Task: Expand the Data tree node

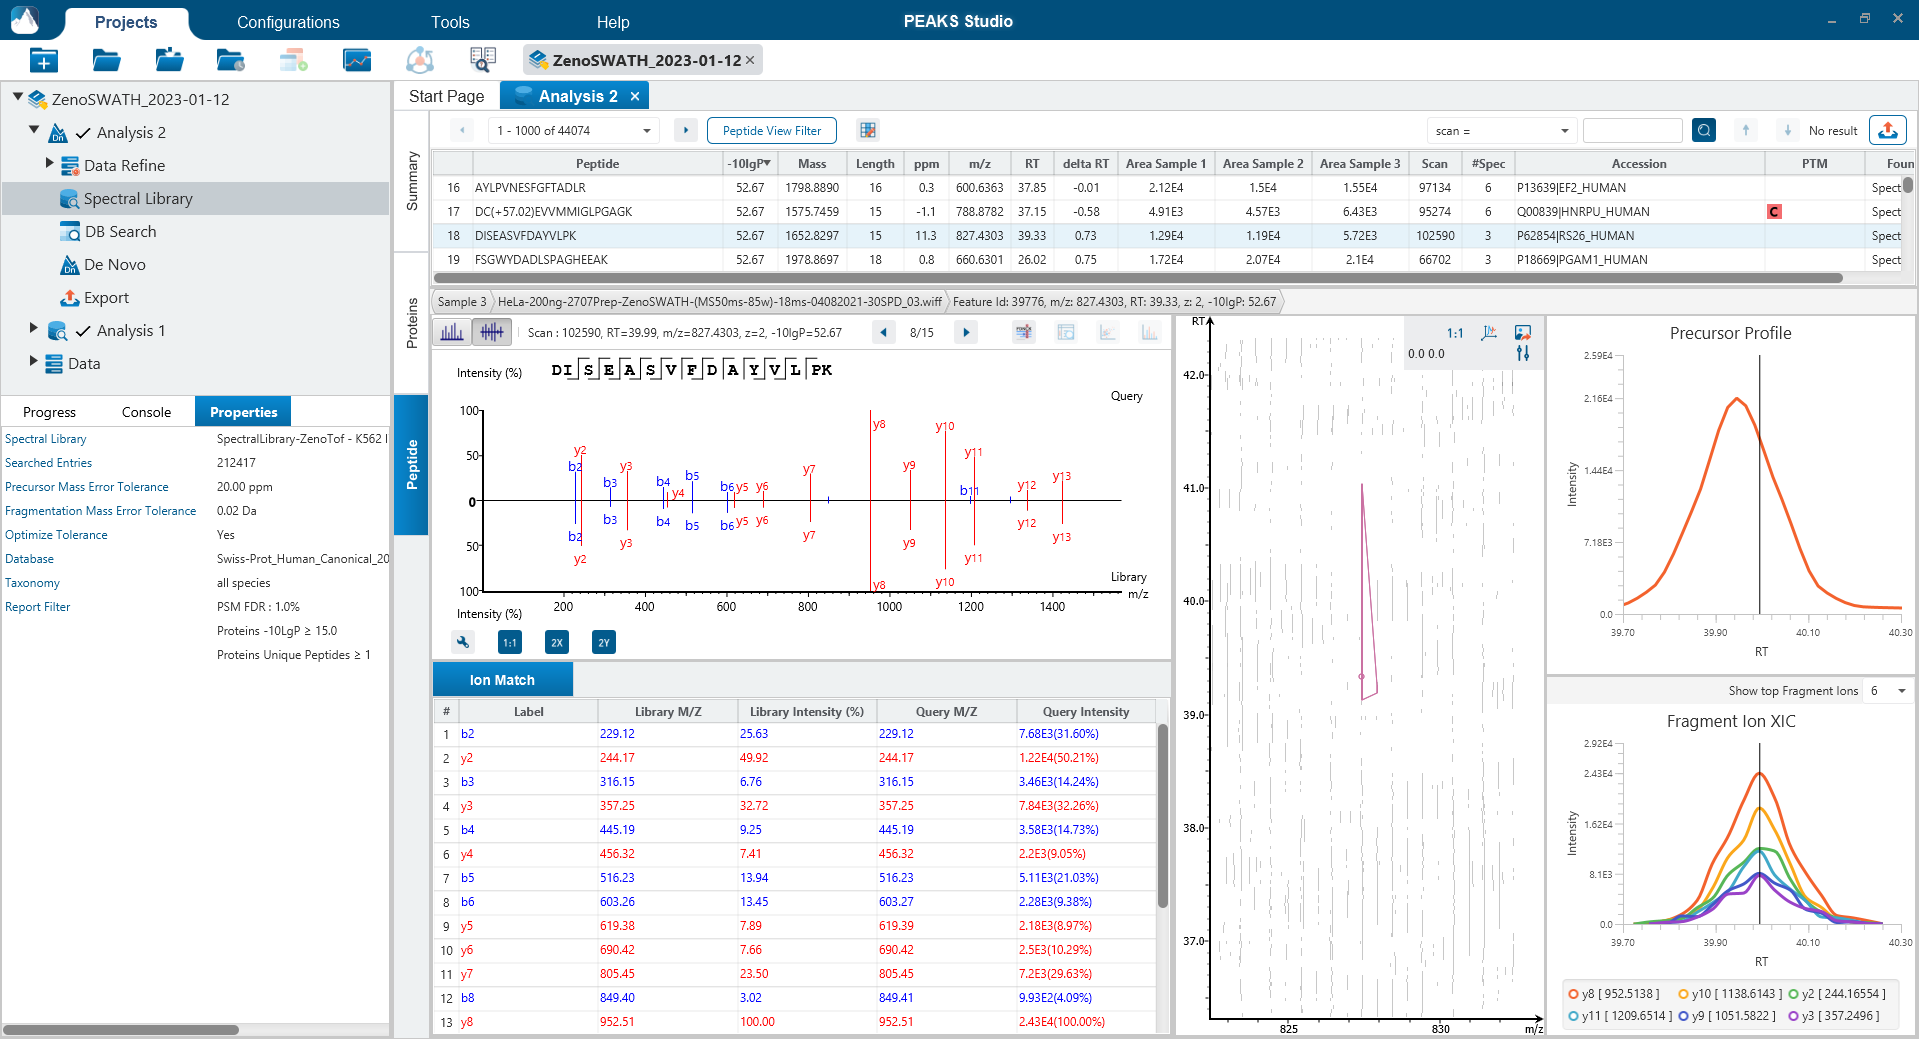Action: pyautogui.click(x=33, y=361)
